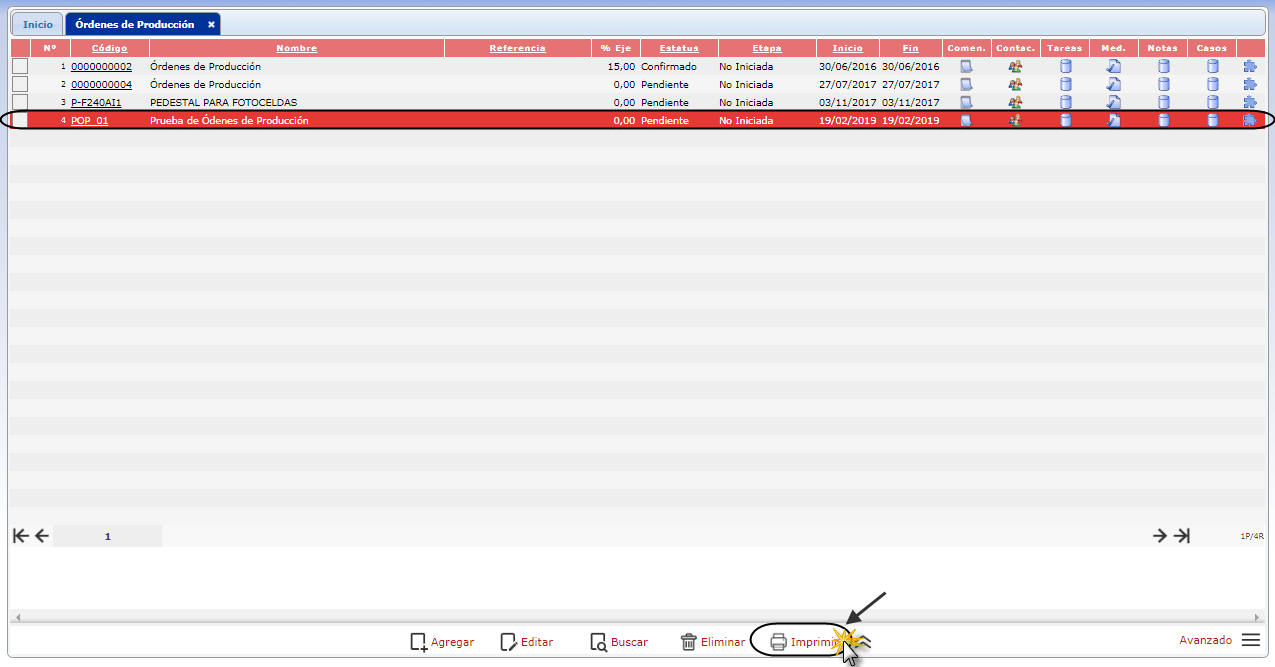Click the Imprimir button
This screenshot has width=1275, height=667.
(x=806, y=642)
